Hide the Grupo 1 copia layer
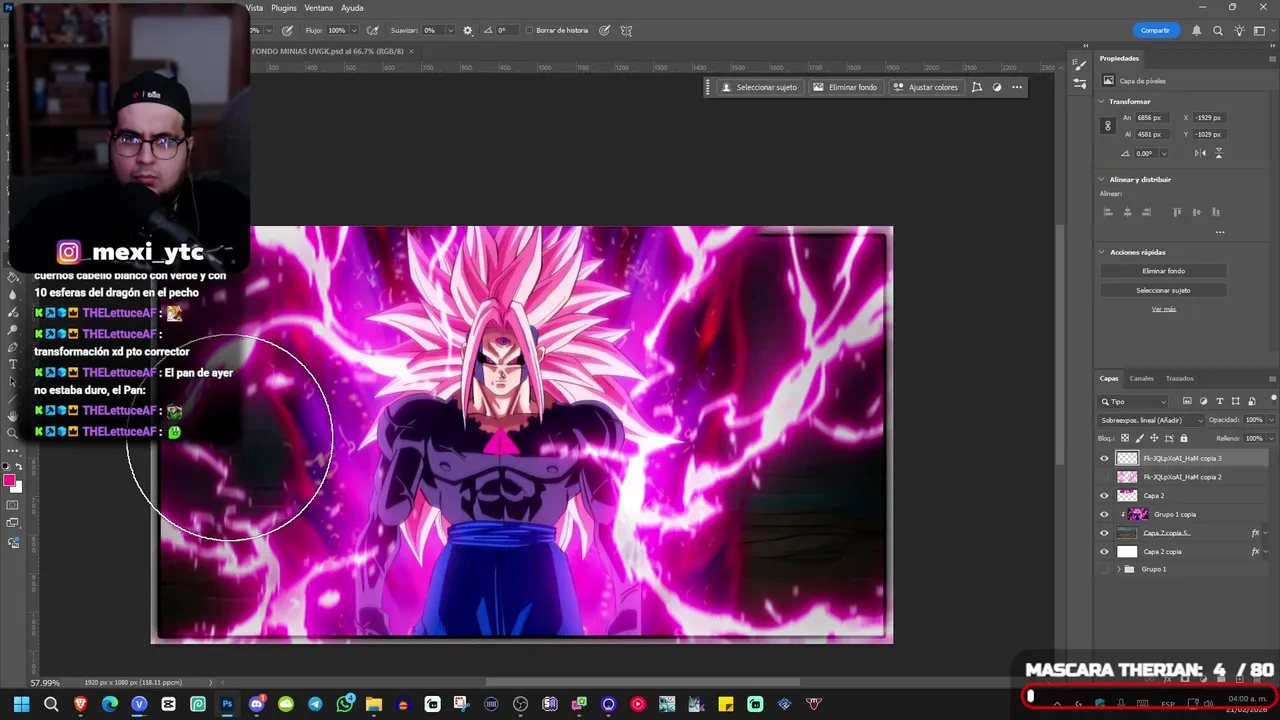The image size is (1280, 720). pyautogui.click(x=1104, y=514)
